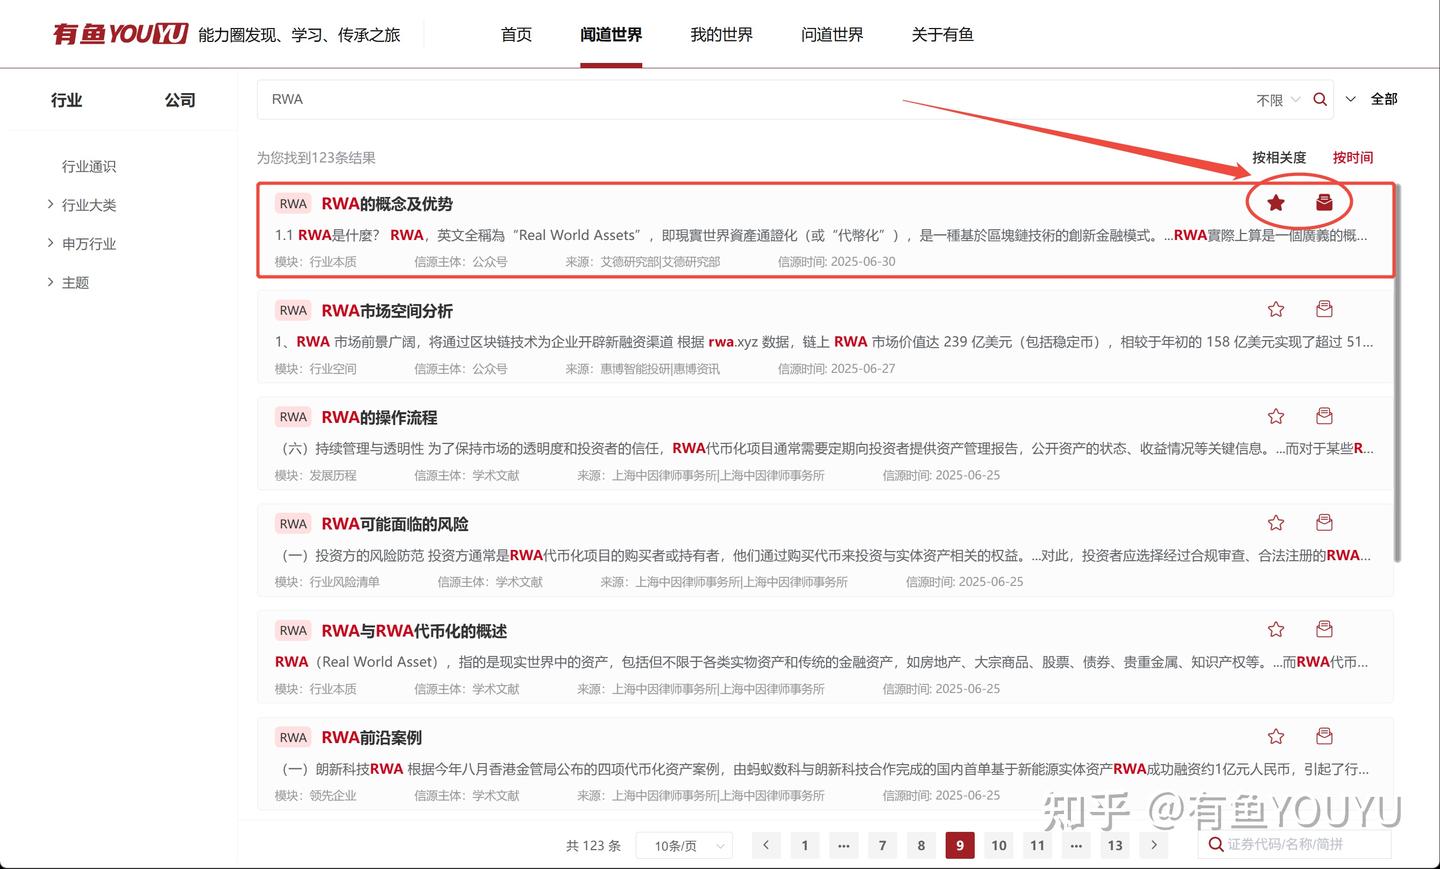Star the RWA前沿案例 result
1440x869 pixels.
(x=1275, y=736)
